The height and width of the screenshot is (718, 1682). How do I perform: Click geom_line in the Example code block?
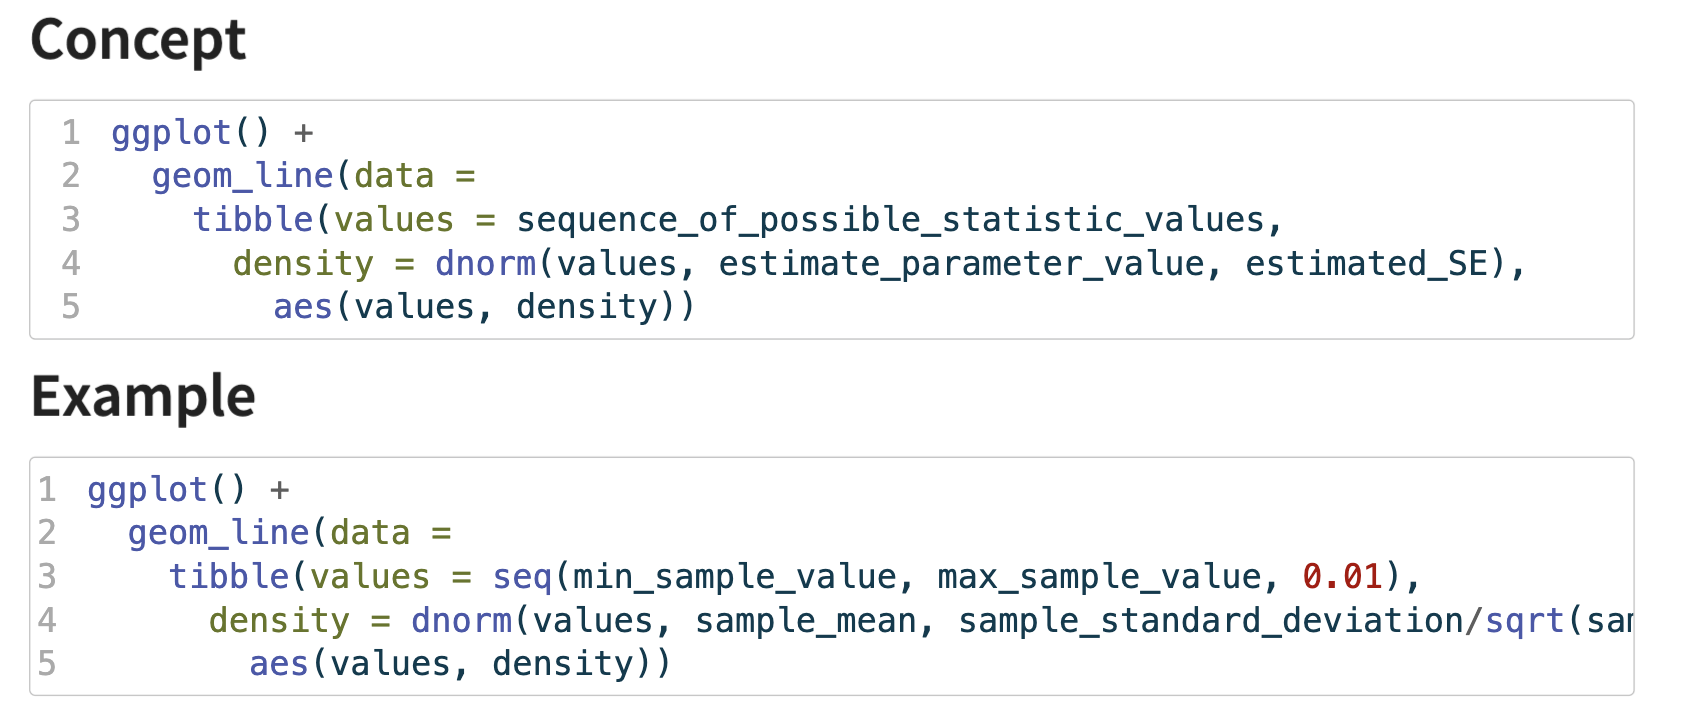[218, 533]
